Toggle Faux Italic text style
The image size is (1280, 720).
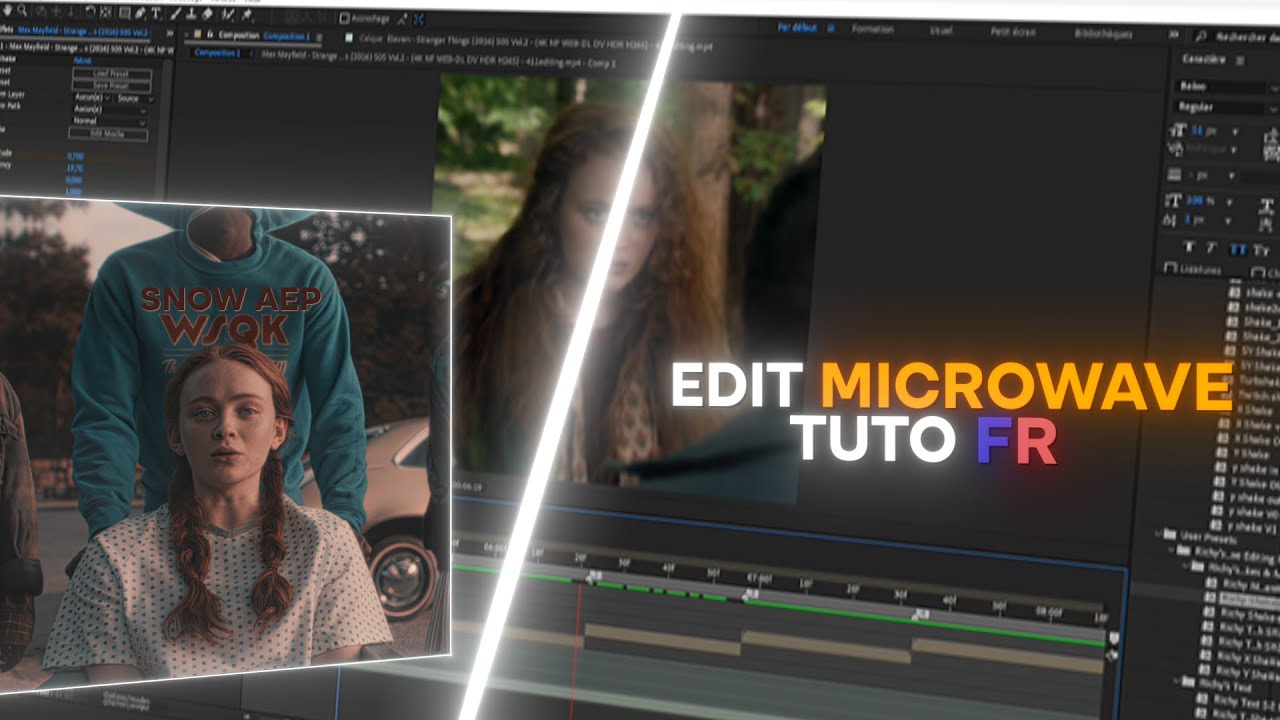[x=1211, y=248]
